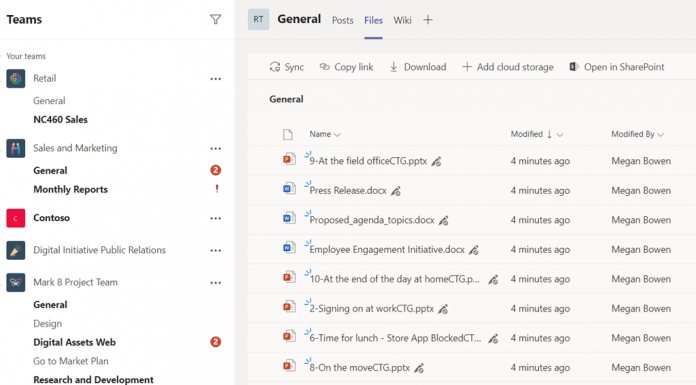Screen dimensions: 696x385
Task: Click the filter funnel icon beside Teams
Action: 215,20
